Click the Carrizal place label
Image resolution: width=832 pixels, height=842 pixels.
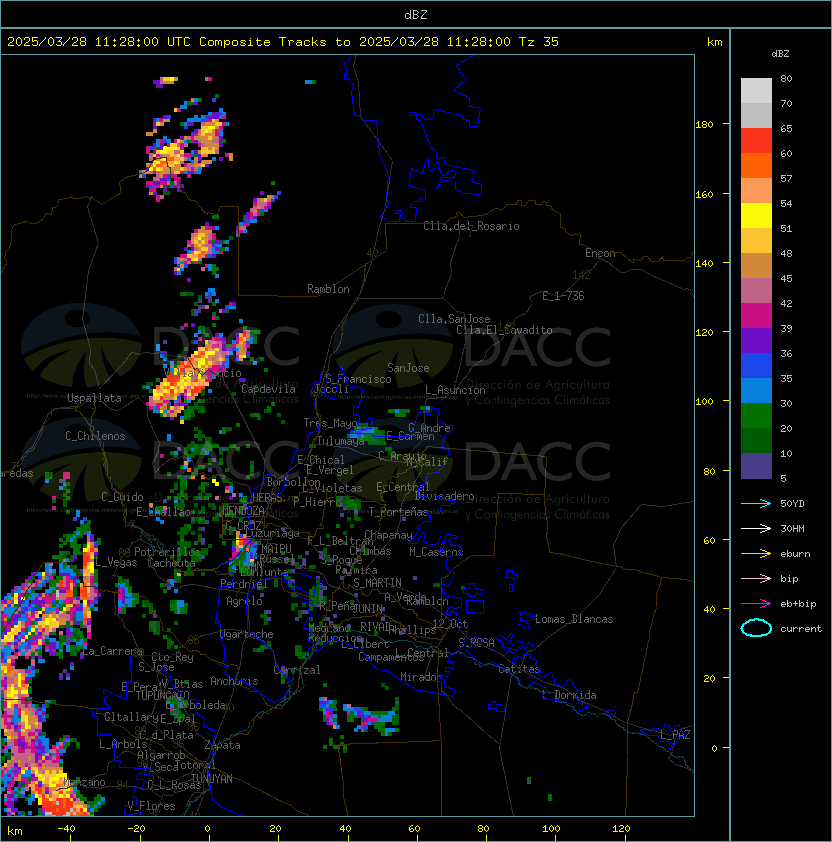click(x=297, y=670)
